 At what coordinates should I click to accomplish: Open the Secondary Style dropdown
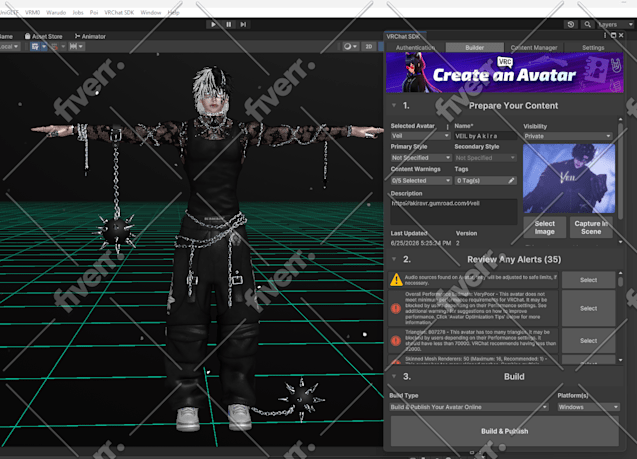click(x=485, y=158)
